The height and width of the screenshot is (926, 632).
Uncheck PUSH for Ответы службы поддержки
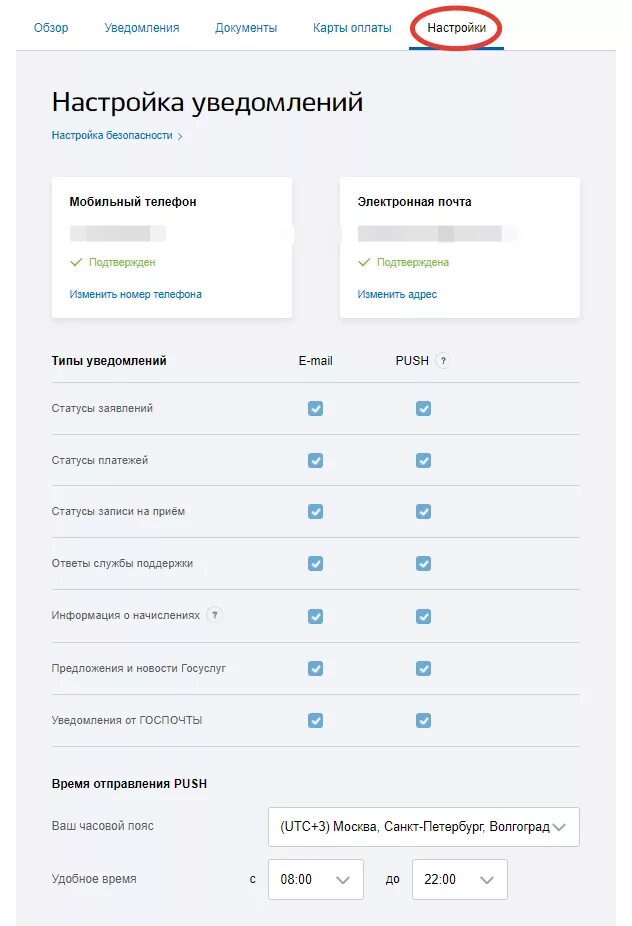pos(424,564)
